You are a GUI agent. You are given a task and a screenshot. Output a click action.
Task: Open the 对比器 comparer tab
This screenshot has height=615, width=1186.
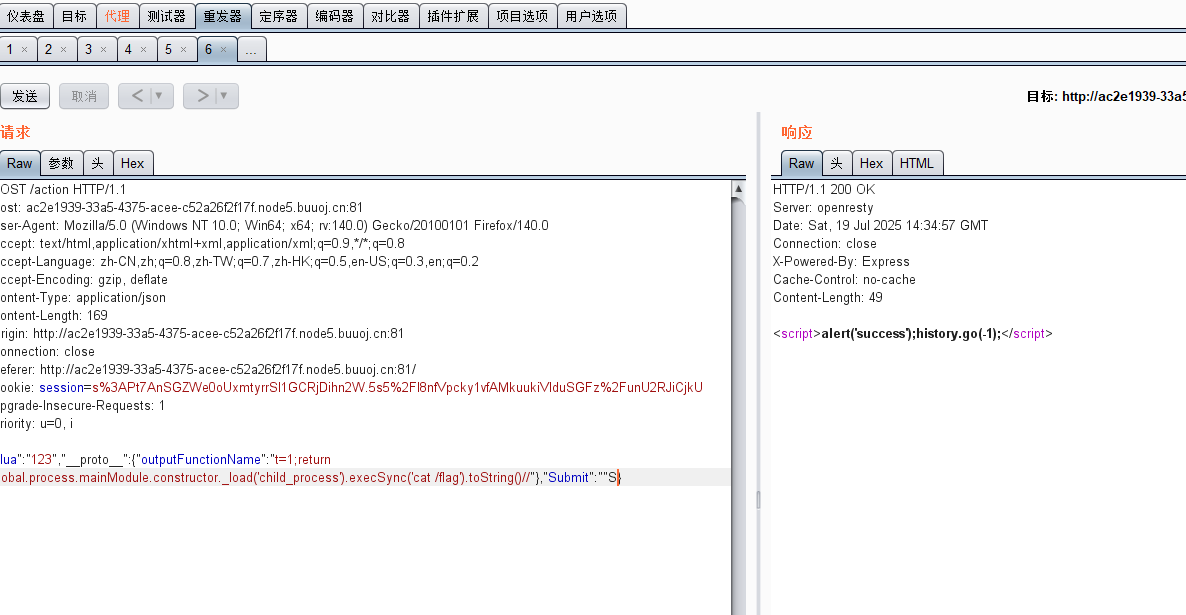pos(390,16)
